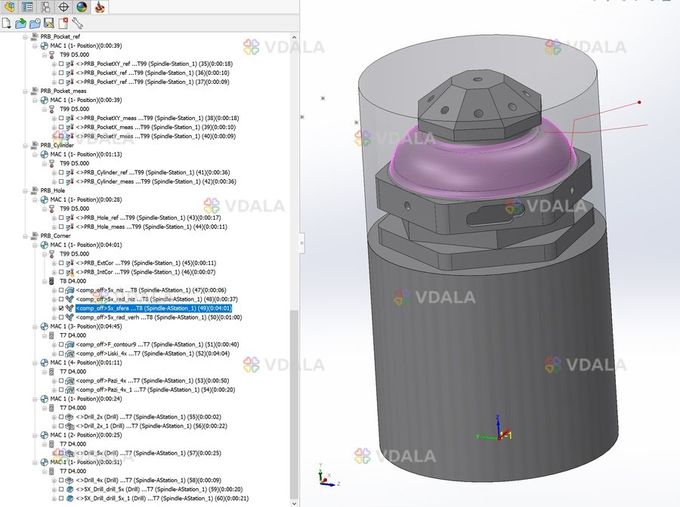The image size is (680, 507).
Task: Click the Save (floppy disk) toolbar icon
Action: 49,22
